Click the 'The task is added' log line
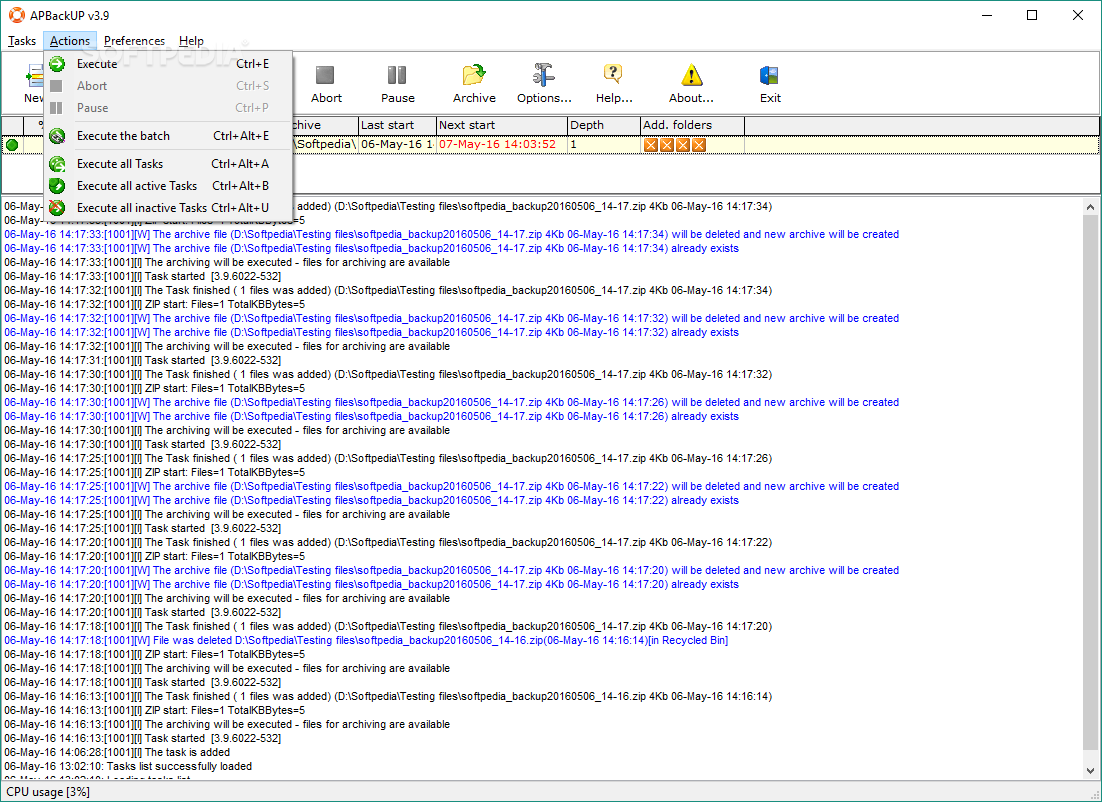Image resolution: width=1102 pixels, height=802 pixels. click(x=117, y=752)
